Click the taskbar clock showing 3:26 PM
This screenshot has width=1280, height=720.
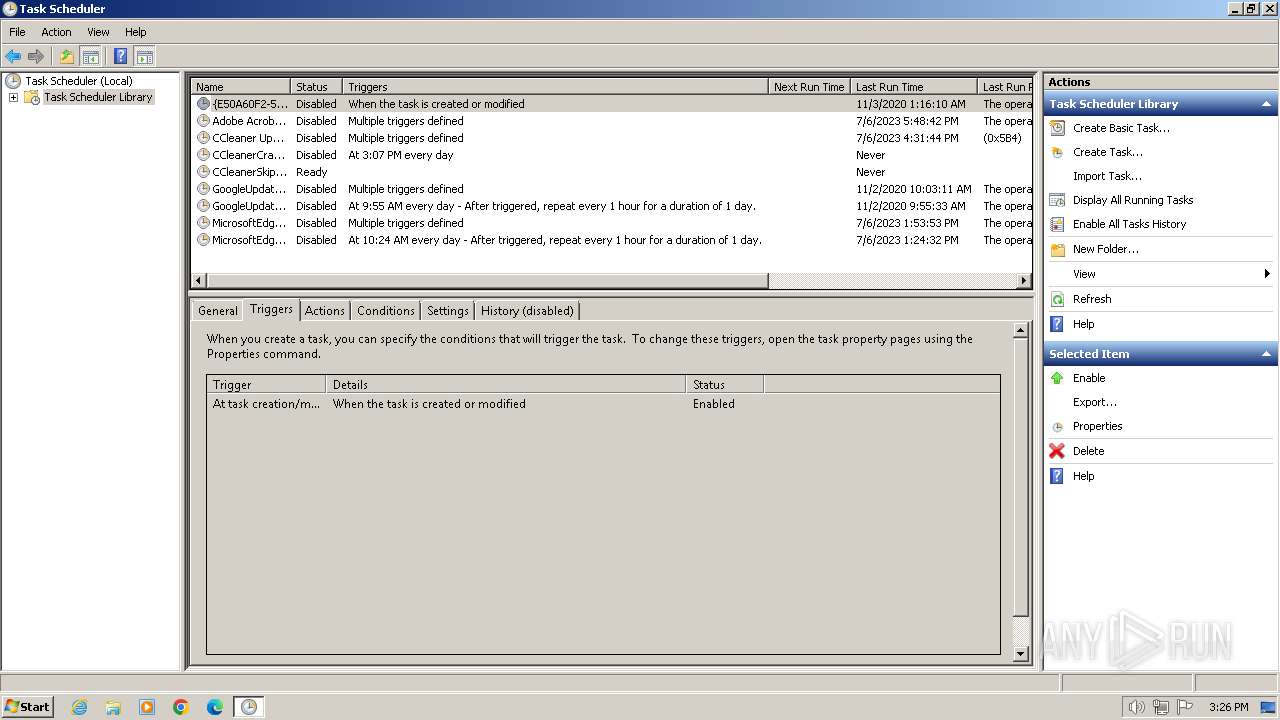1228,707
